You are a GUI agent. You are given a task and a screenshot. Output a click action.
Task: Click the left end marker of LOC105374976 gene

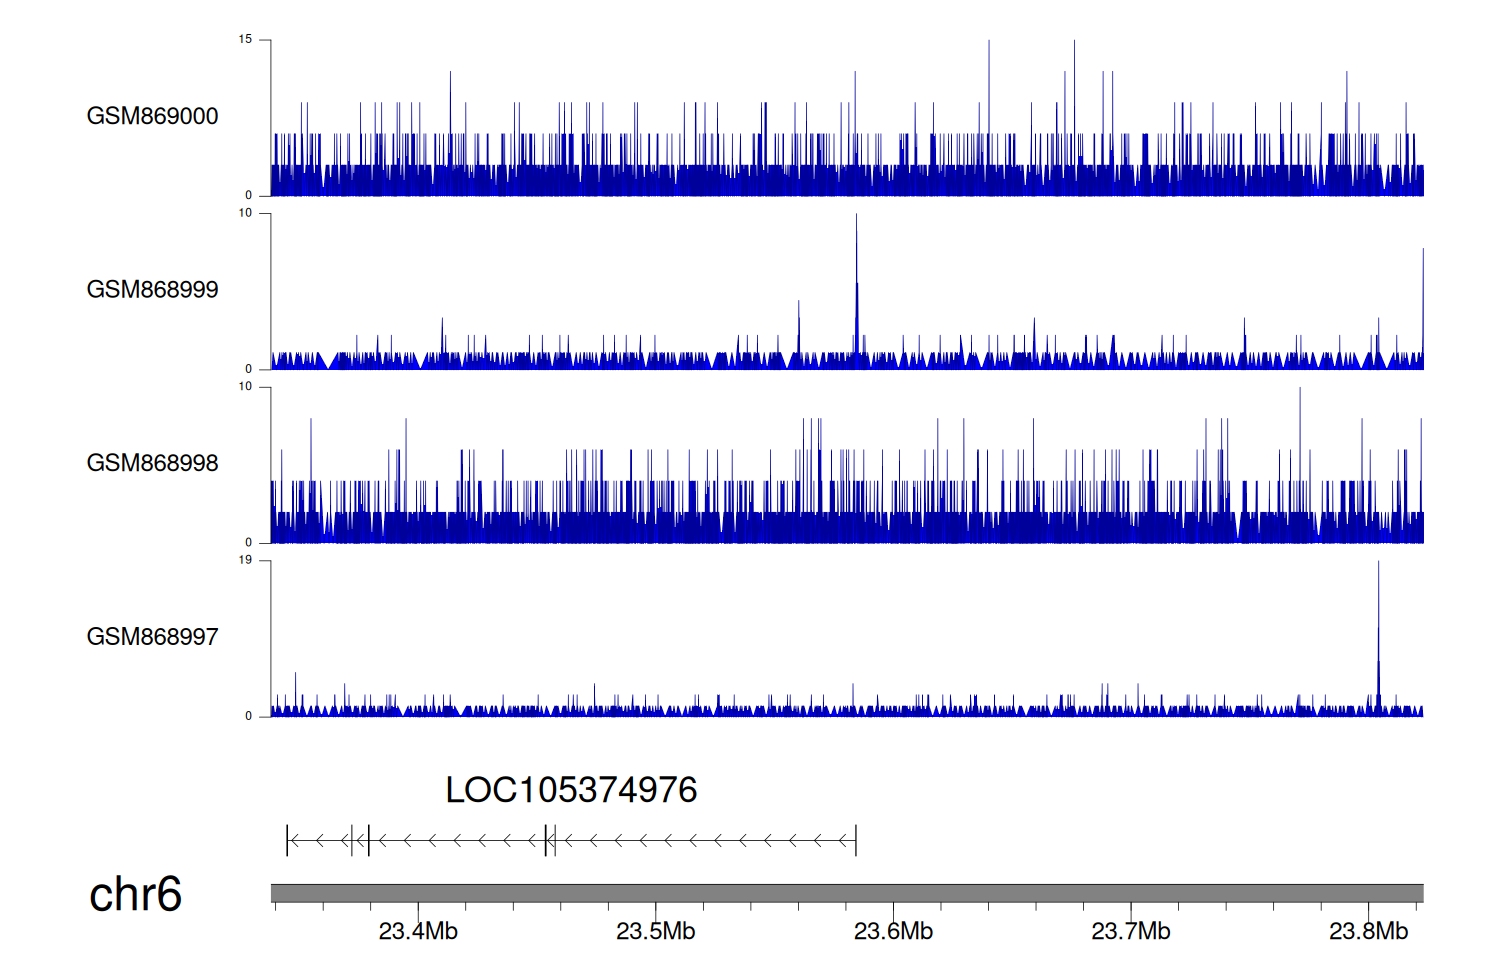pyautogui.click(x=287, y=841)
